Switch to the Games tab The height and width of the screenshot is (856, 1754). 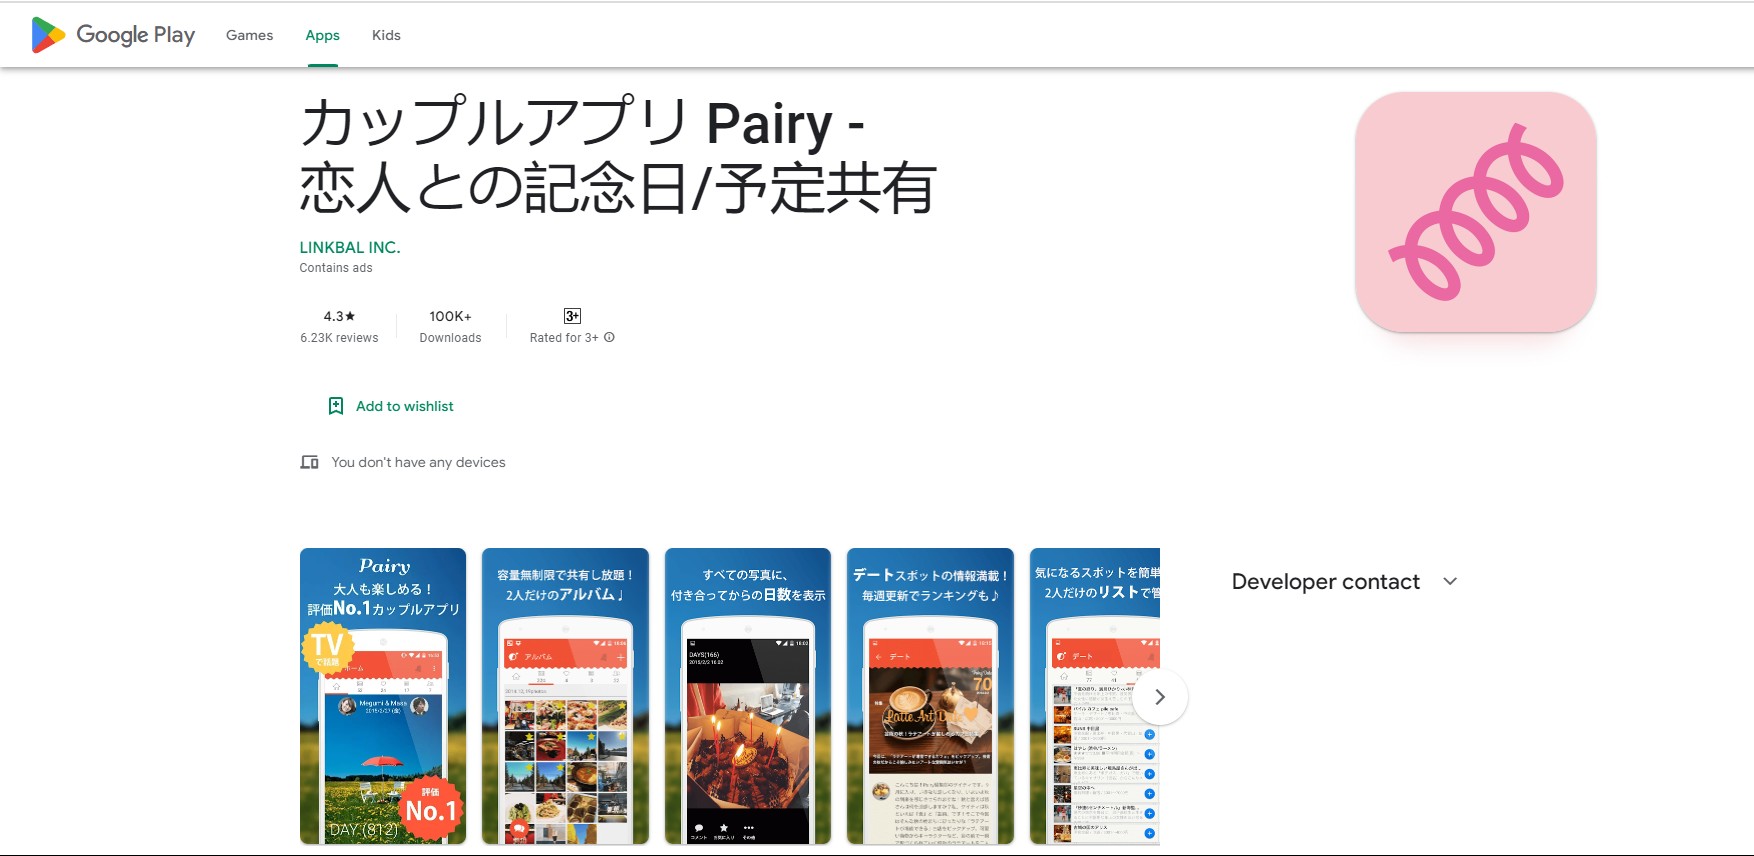click(x=249, y=35)
